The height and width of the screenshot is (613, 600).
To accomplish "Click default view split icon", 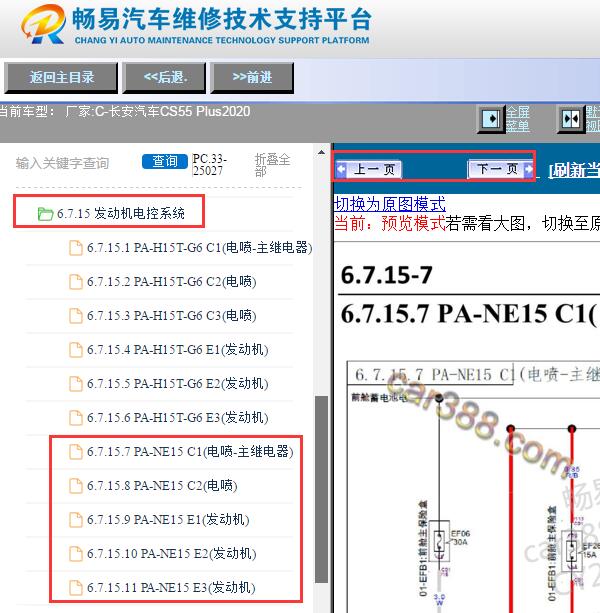I will coord(570,119).
